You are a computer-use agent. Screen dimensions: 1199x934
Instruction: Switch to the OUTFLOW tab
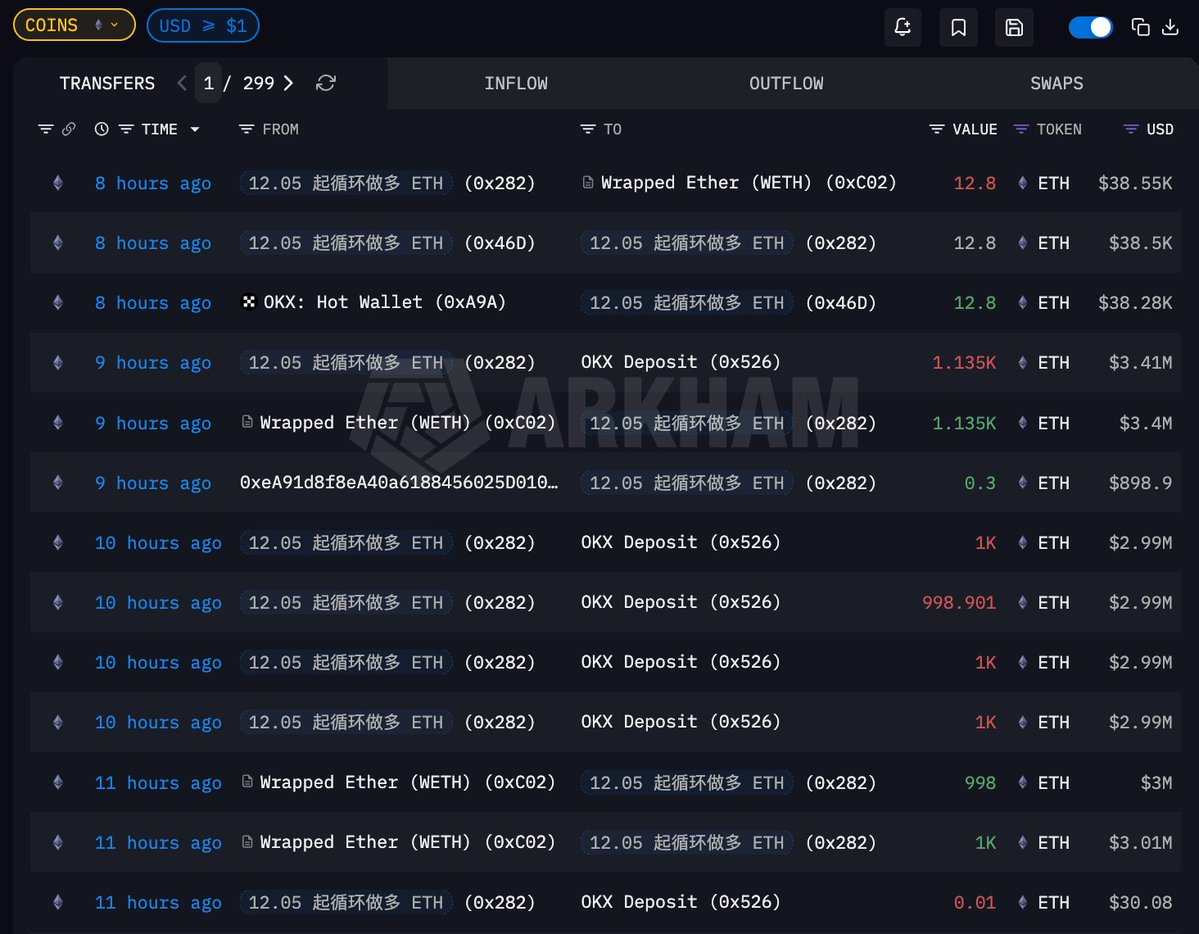786,83
